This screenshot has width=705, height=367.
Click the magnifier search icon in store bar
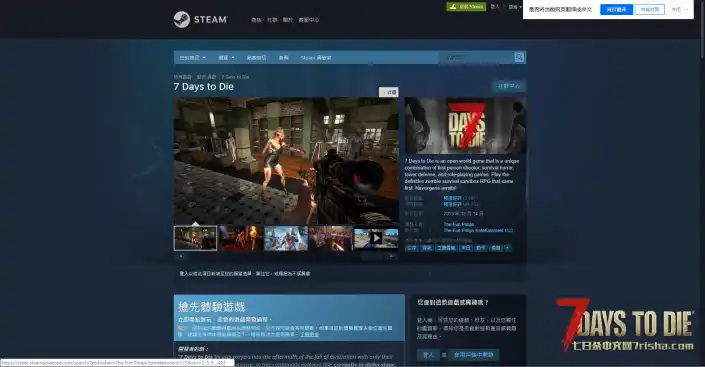[x=519, y=57]
